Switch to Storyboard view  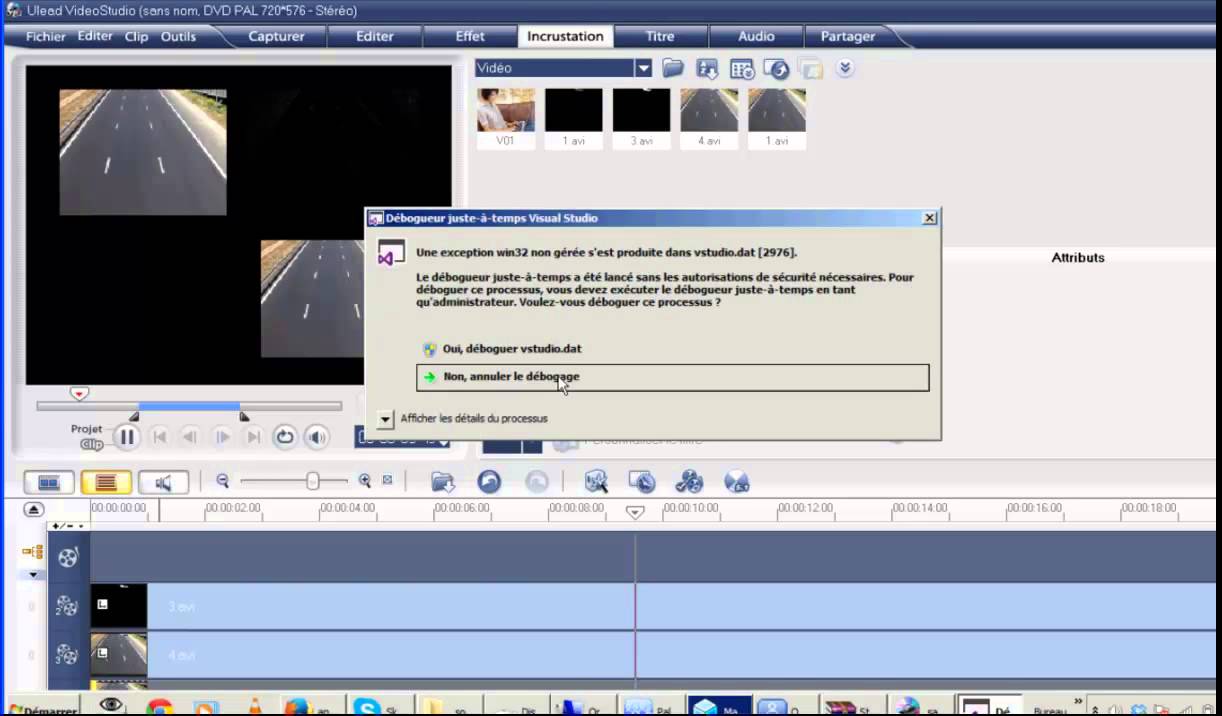(49, 483)
